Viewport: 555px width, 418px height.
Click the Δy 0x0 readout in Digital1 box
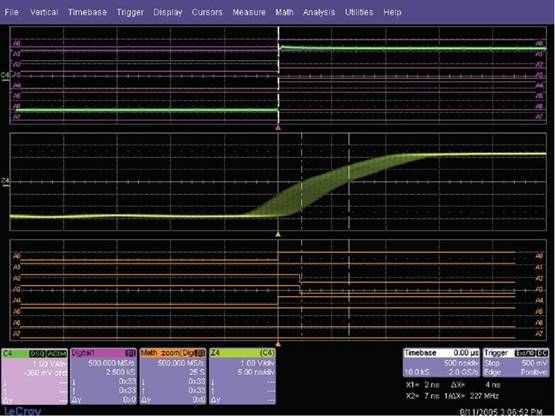(103, 400)
